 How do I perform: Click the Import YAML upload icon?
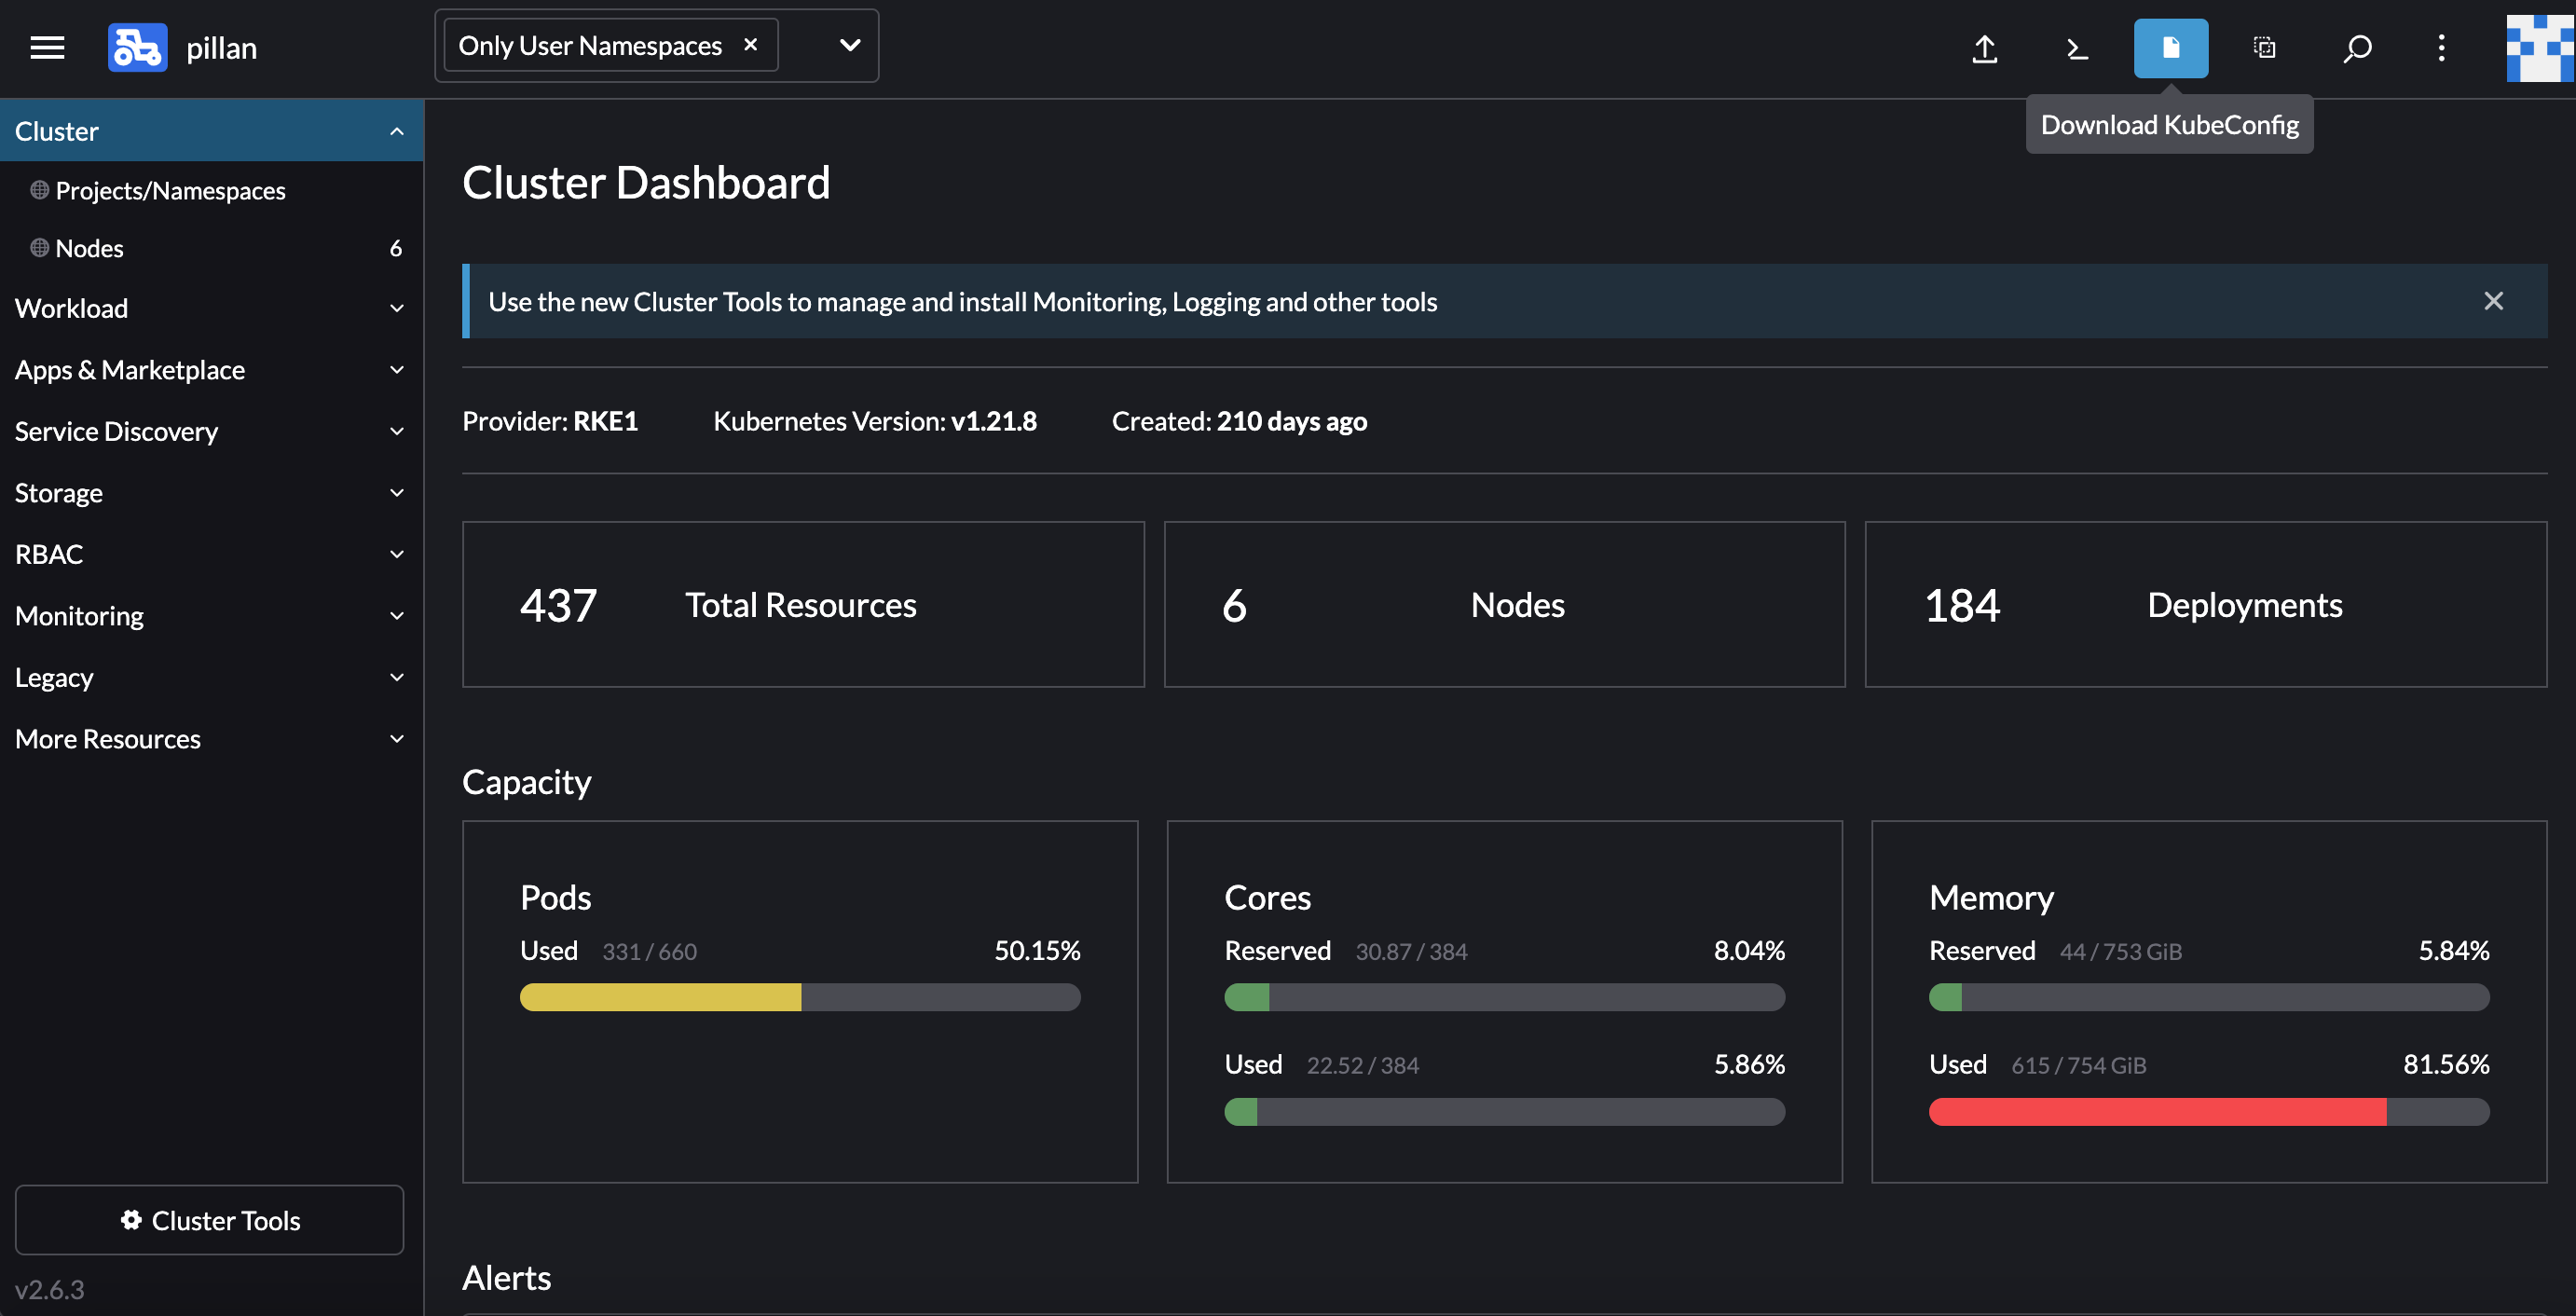point(1984,48)
